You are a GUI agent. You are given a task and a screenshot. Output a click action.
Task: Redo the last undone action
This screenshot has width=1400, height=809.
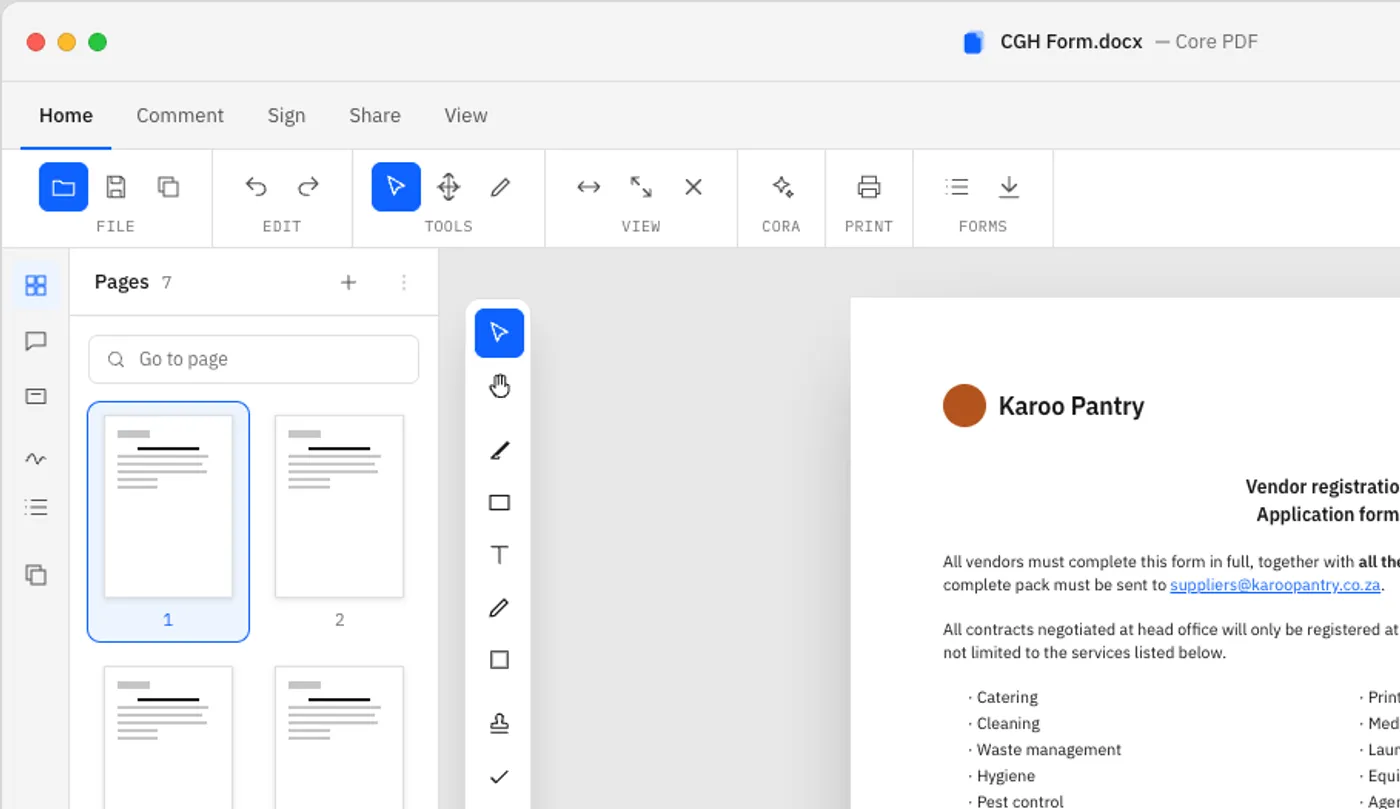(308, 187)
